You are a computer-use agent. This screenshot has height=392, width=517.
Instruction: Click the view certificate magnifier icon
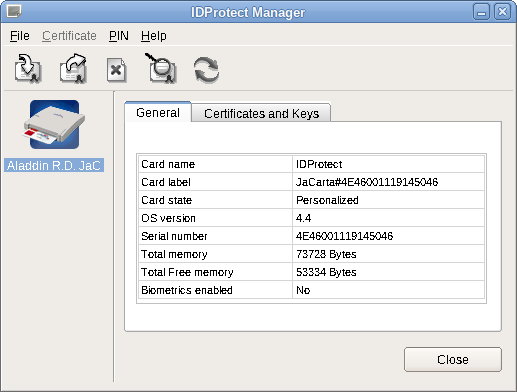161,68
